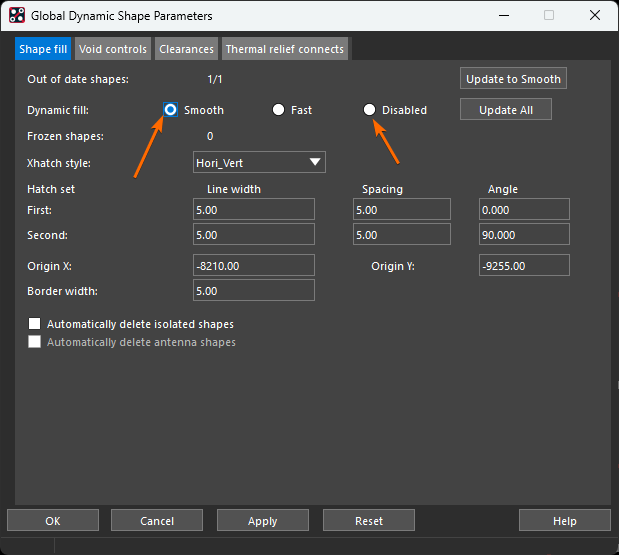Click the app icon in title bar
619x555 pixels.
click(x=17, y=16)
